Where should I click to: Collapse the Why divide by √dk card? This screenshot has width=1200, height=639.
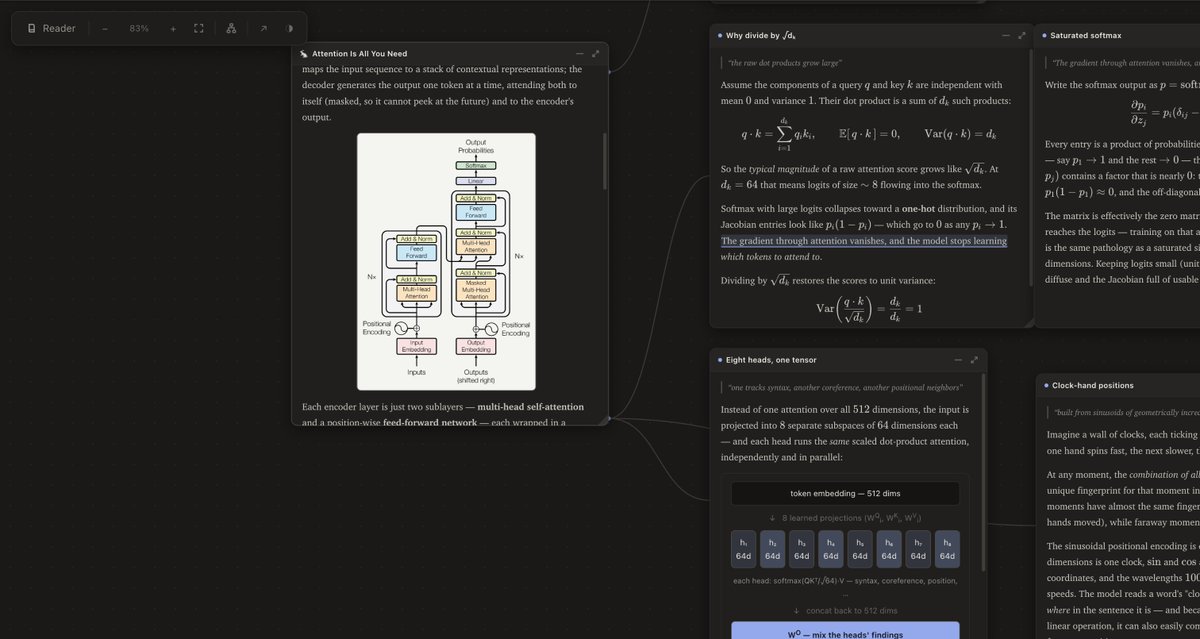(1006, 35)
